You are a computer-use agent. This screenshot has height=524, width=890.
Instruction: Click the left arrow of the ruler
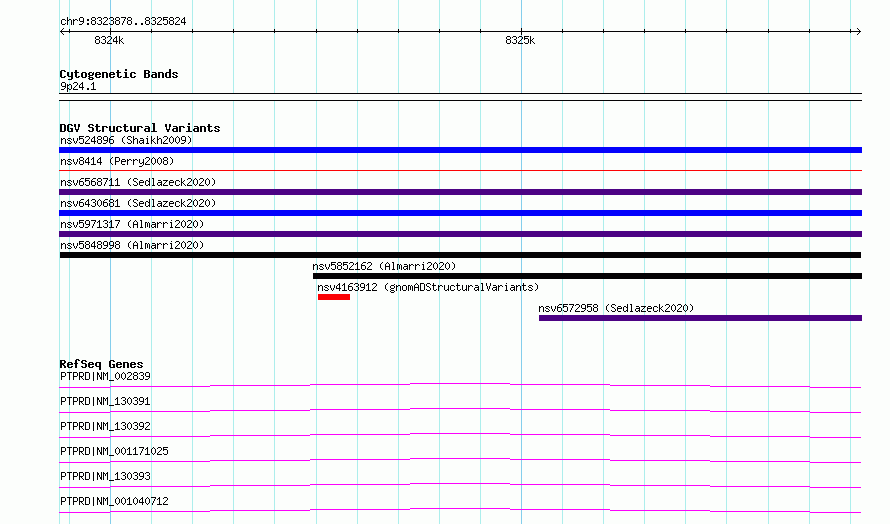(63, 32)
